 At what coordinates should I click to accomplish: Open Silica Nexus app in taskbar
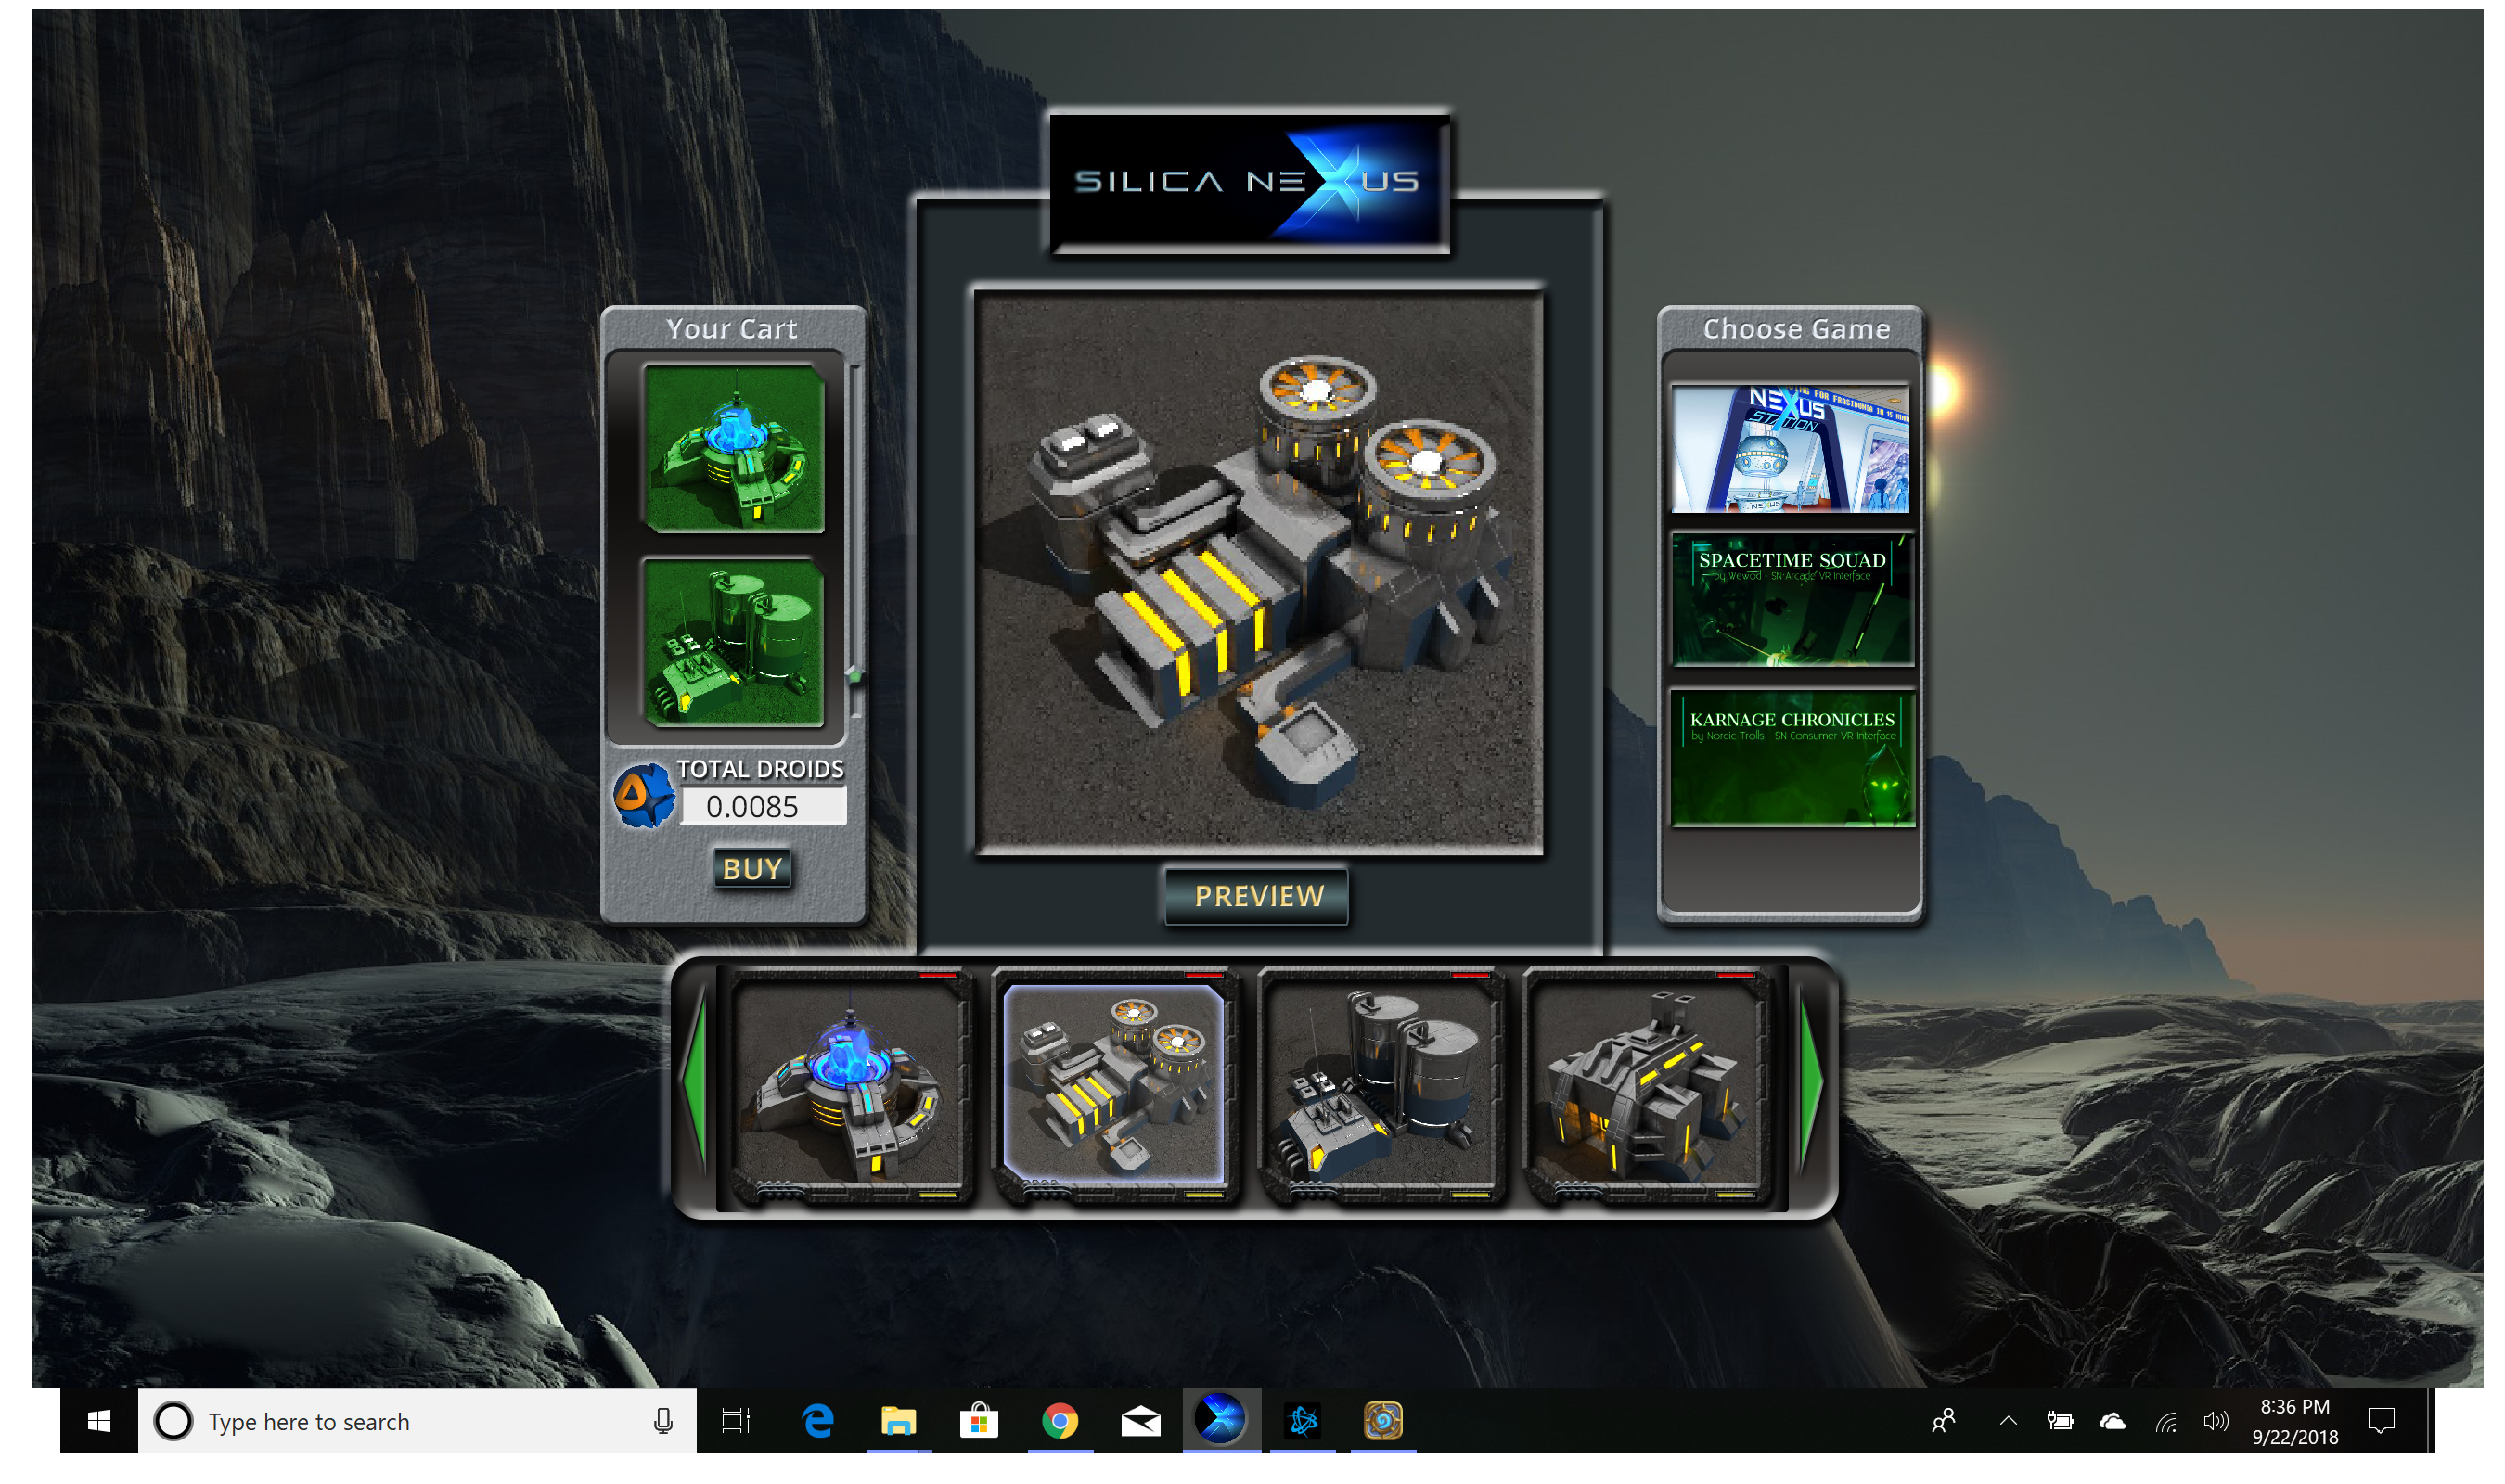pyautogui.click(x=1219, y=1420)
